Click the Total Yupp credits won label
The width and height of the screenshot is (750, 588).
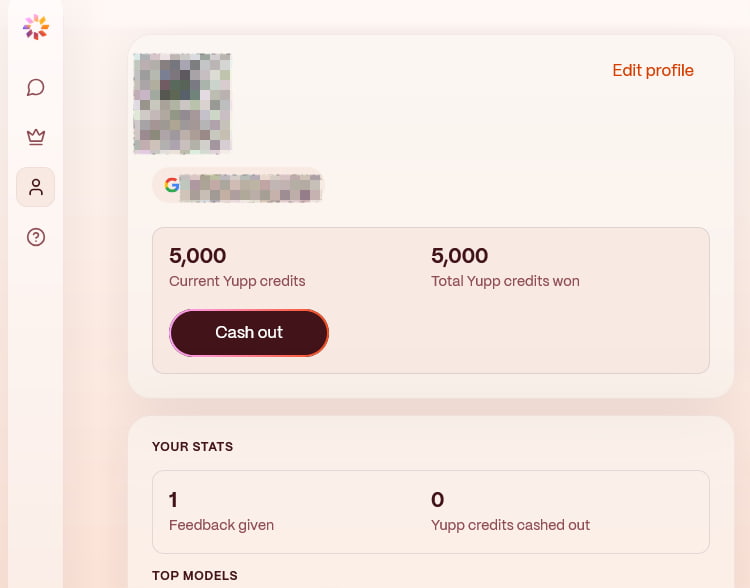(505, 281)
